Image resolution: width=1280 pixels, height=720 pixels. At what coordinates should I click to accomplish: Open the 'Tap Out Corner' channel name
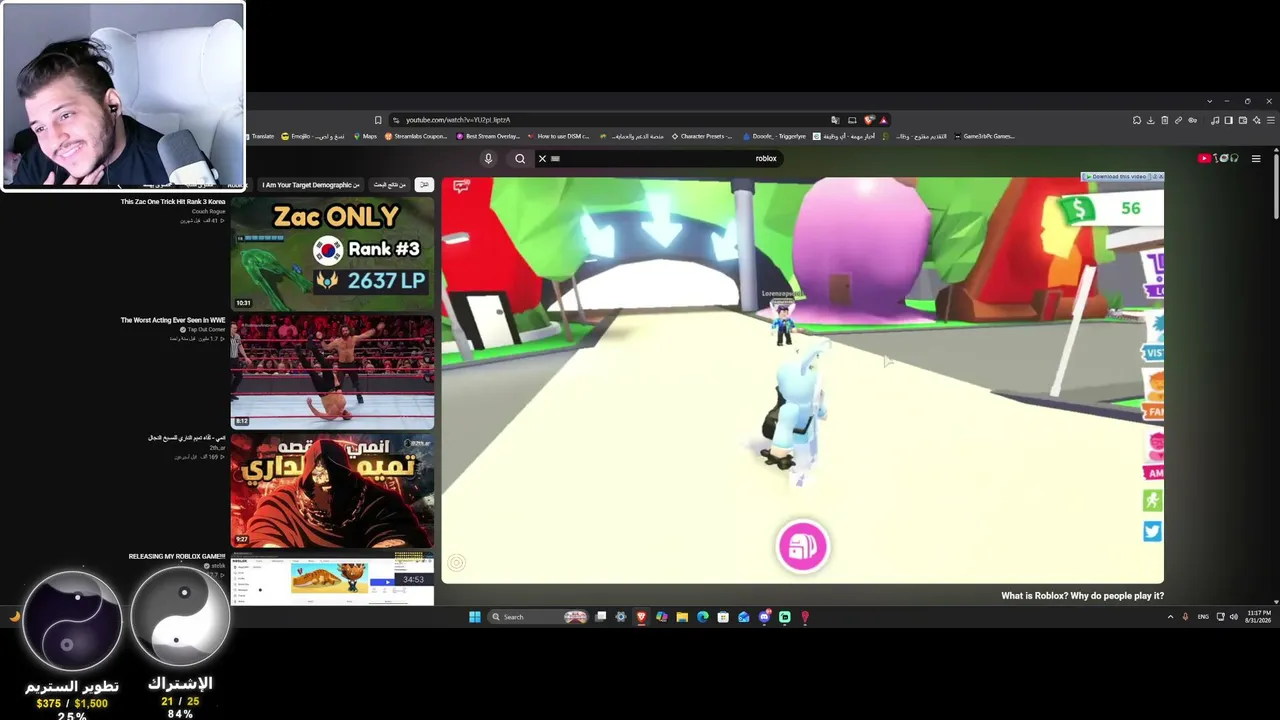click(x=206, y=329)
